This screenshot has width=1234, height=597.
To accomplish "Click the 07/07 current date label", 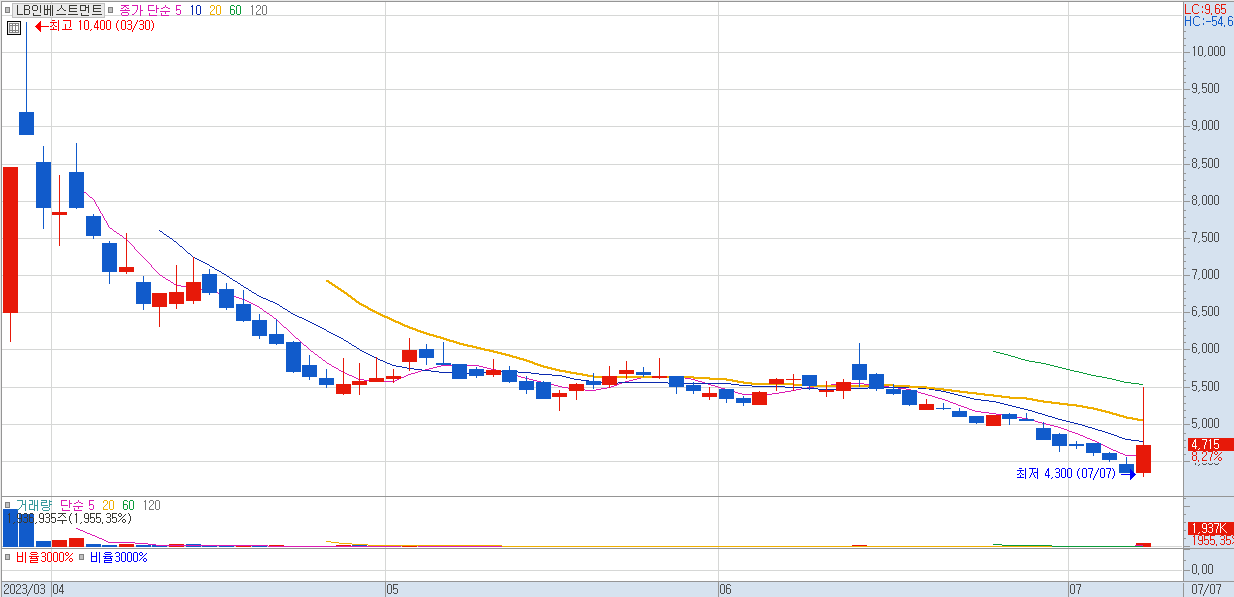I will (1208, 590).
